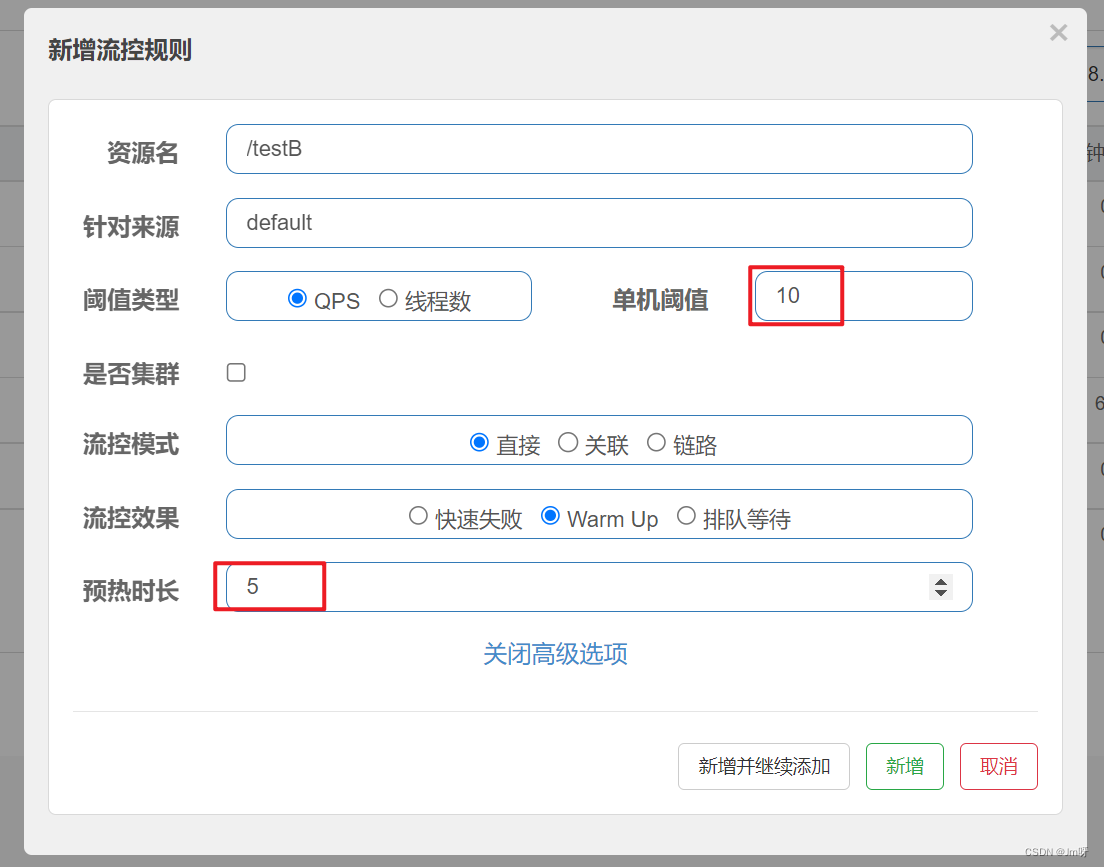
Task: Close the 新增流控规则 dialog
Action: 1058,32
